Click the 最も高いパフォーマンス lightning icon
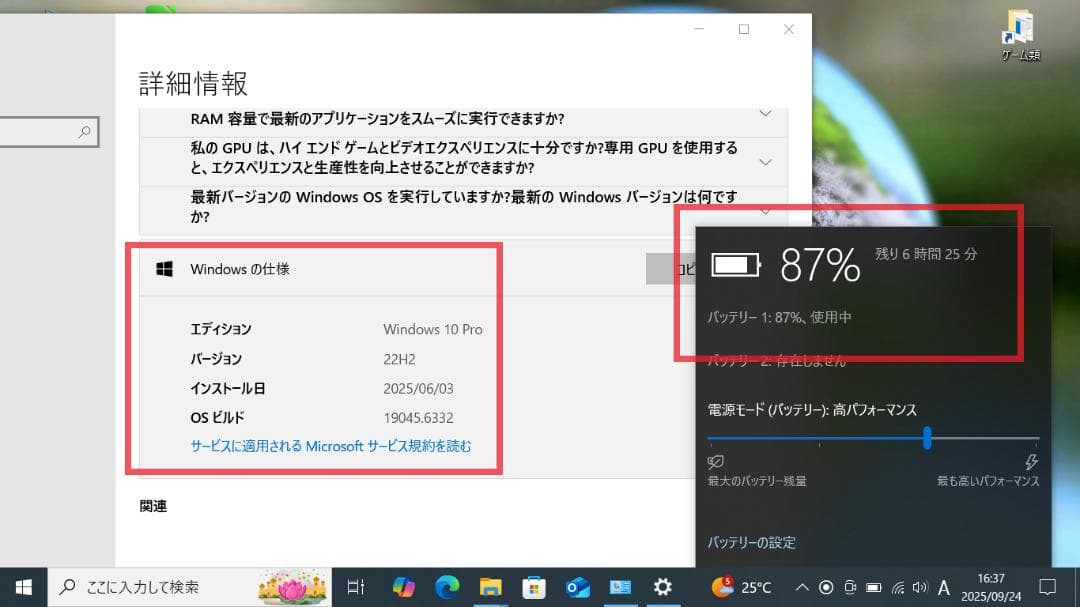Screen dimensions: 1080x607 click(1031, 462)
